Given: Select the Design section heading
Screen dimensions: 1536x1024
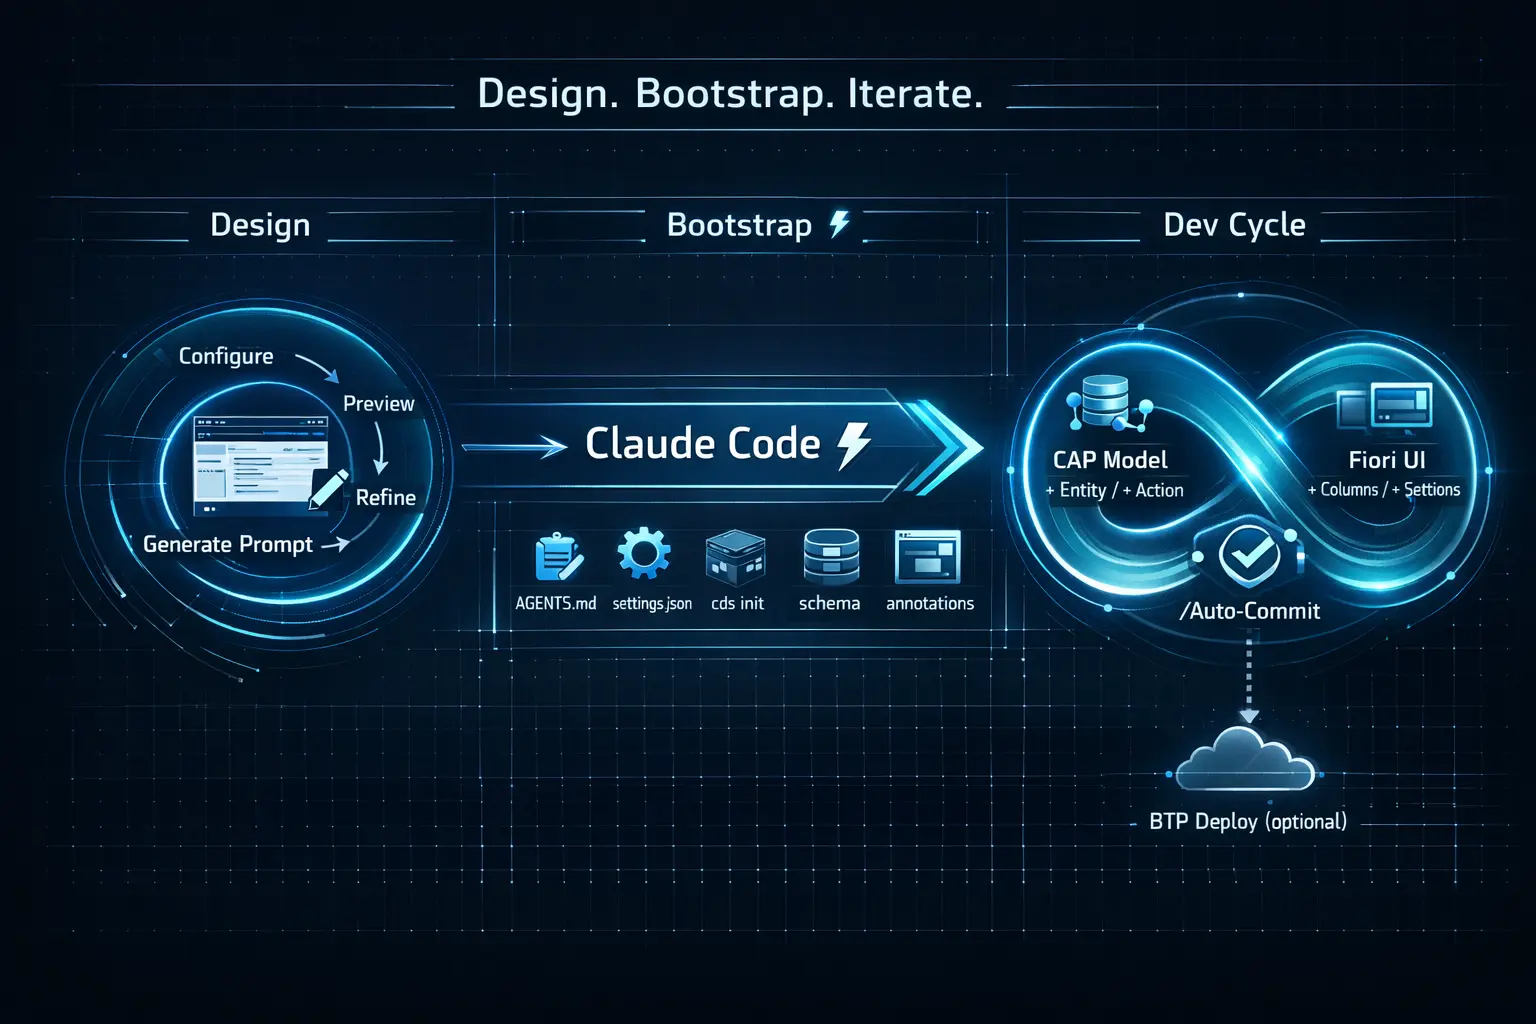Looking at the screenshot, I should tap(260, 225).
